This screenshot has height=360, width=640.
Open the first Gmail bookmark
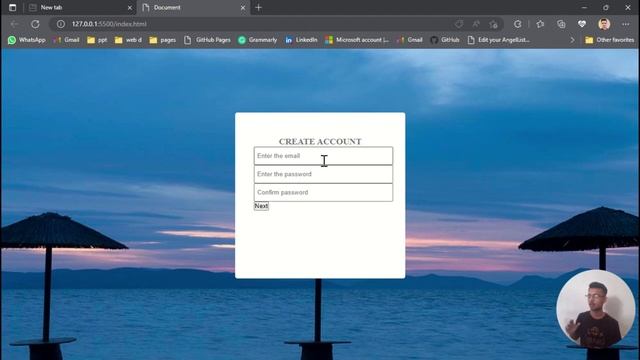(x=66, y=40)
